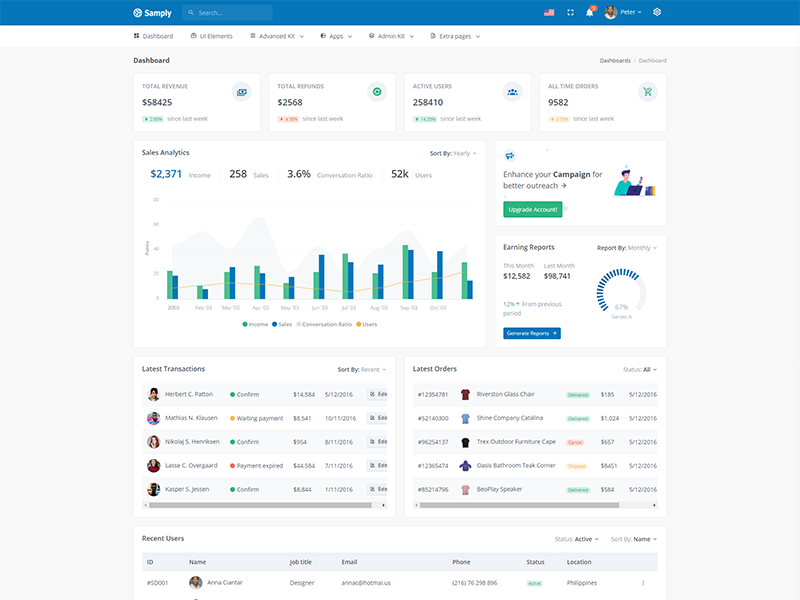800x600 pixels.
Task: Click the All Time Orders cart icon
Action: [647, 92]
